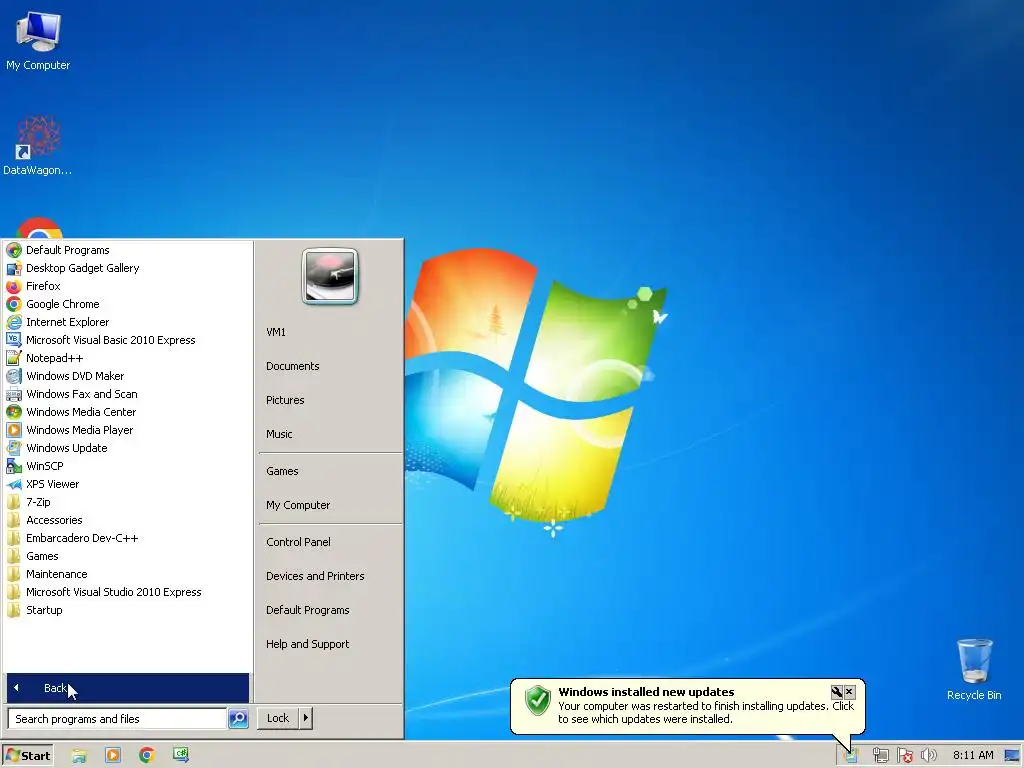Expand the Embarcadero Dev-C++ folder
Screen dimensions: 1024x768
82,538
